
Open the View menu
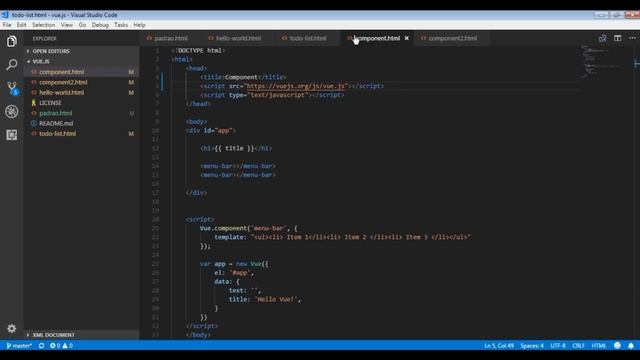tap(67, 25)
